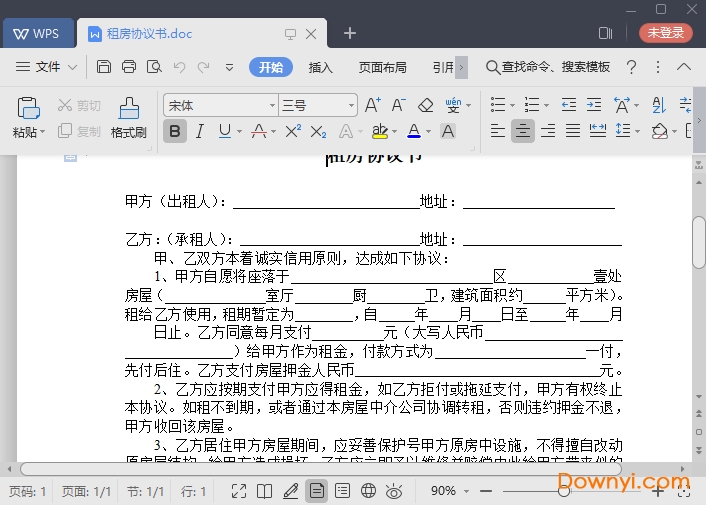Viewport: 706px width, 505px height.
Task: Open the font name 宋体 dropdown
Action: (272, 105)
